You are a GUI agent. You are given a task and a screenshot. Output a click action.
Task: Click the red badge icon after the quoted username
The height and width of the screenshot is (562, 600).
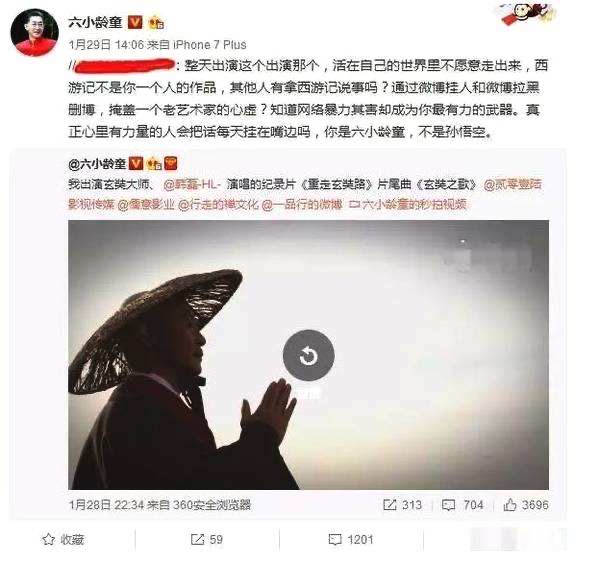[170, 164]
